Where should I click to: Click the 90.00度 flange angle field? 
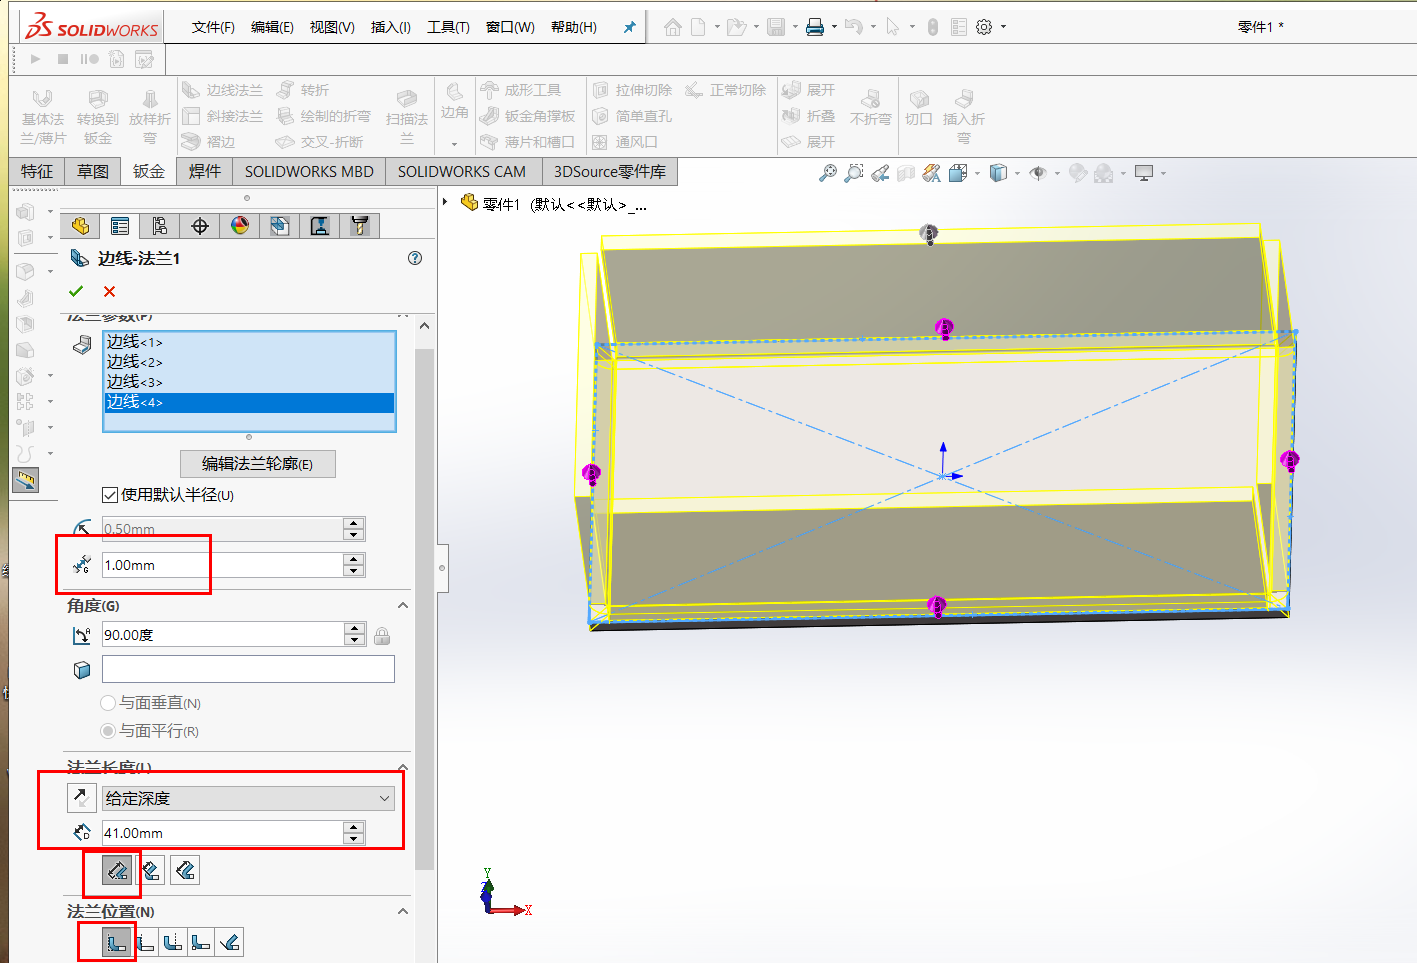[222, 635]
